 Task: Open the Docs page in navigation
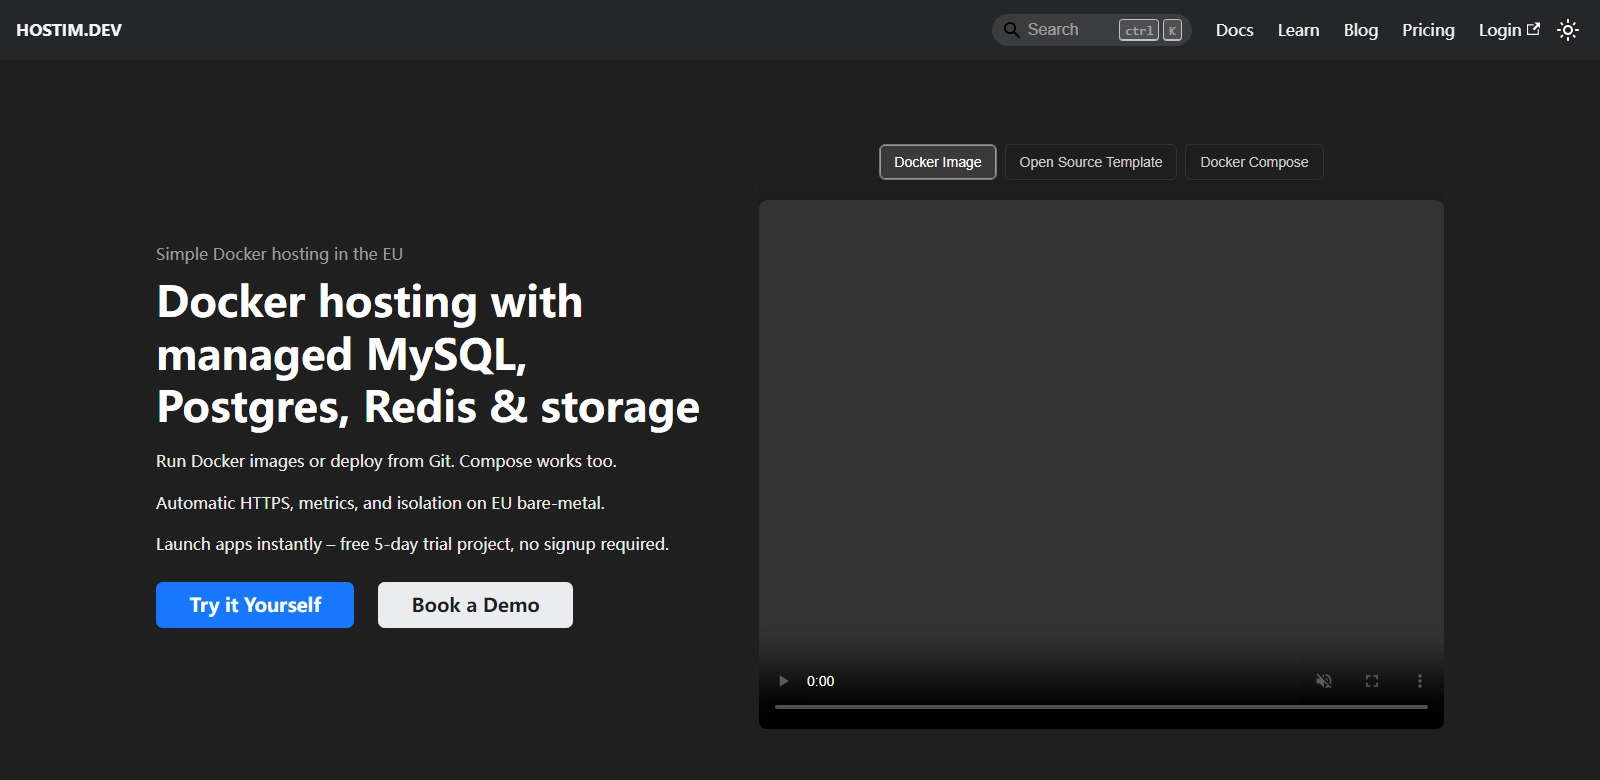coord(1234,30)
